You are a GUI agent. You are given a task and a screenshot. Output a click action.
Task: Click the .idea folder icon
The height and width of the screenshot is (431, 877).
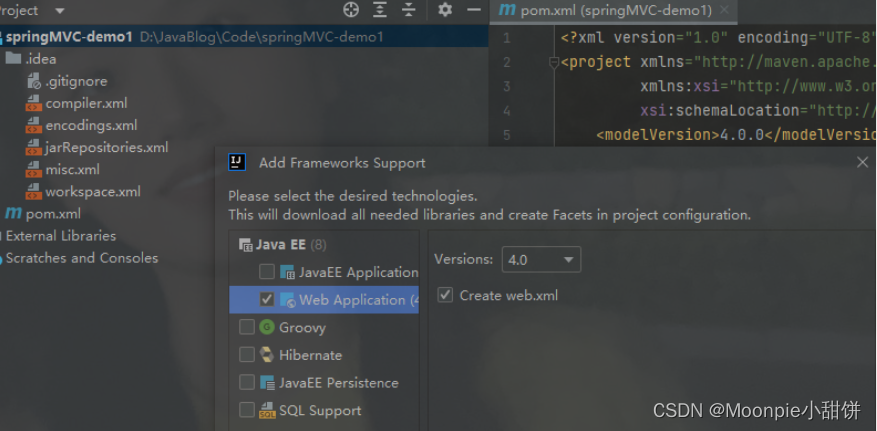tap(13, 58)
